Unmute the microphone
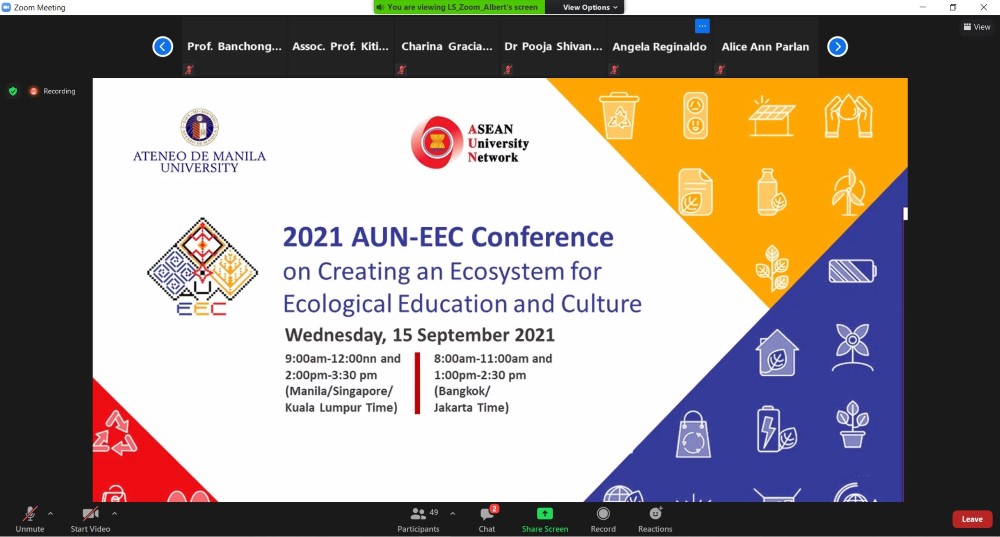Viewport: 1000px width, 537px height. click(30, 518)
